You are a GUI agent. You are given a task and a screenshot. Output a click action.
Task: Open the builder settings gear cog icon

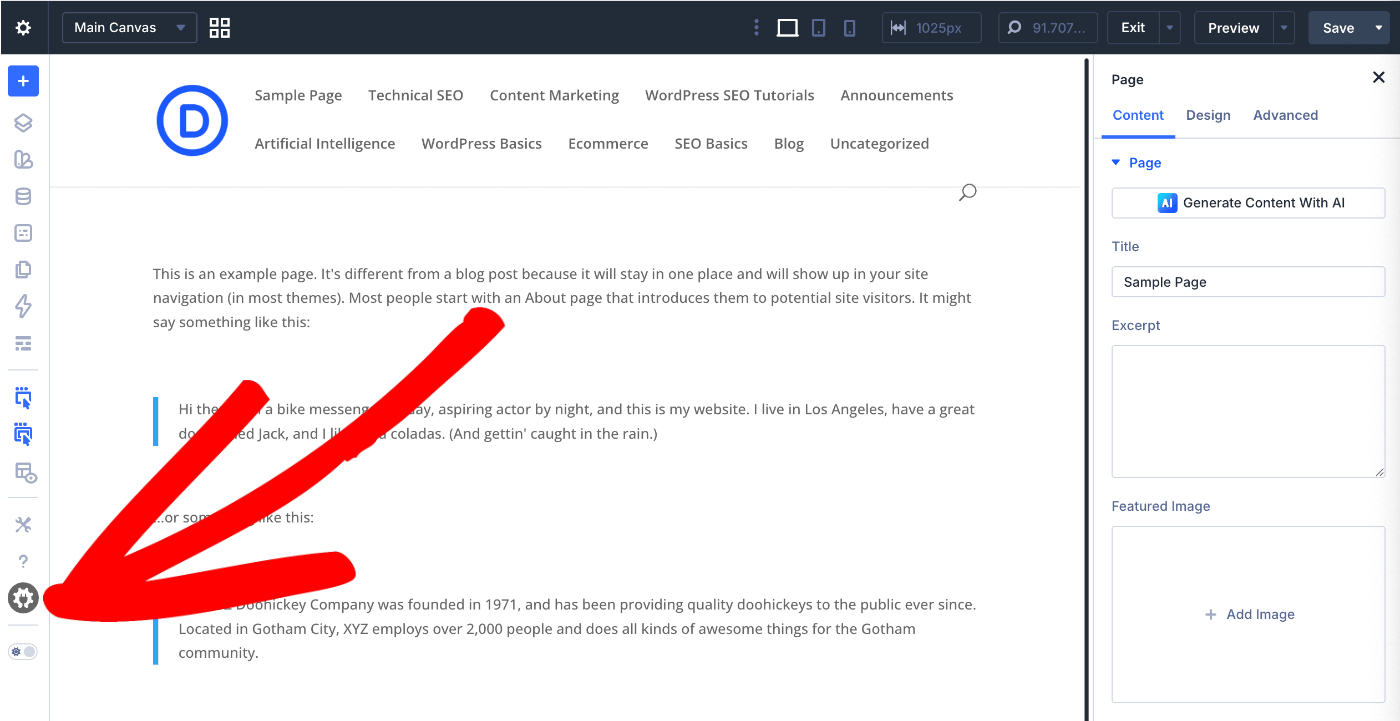[x=23, y=598]
